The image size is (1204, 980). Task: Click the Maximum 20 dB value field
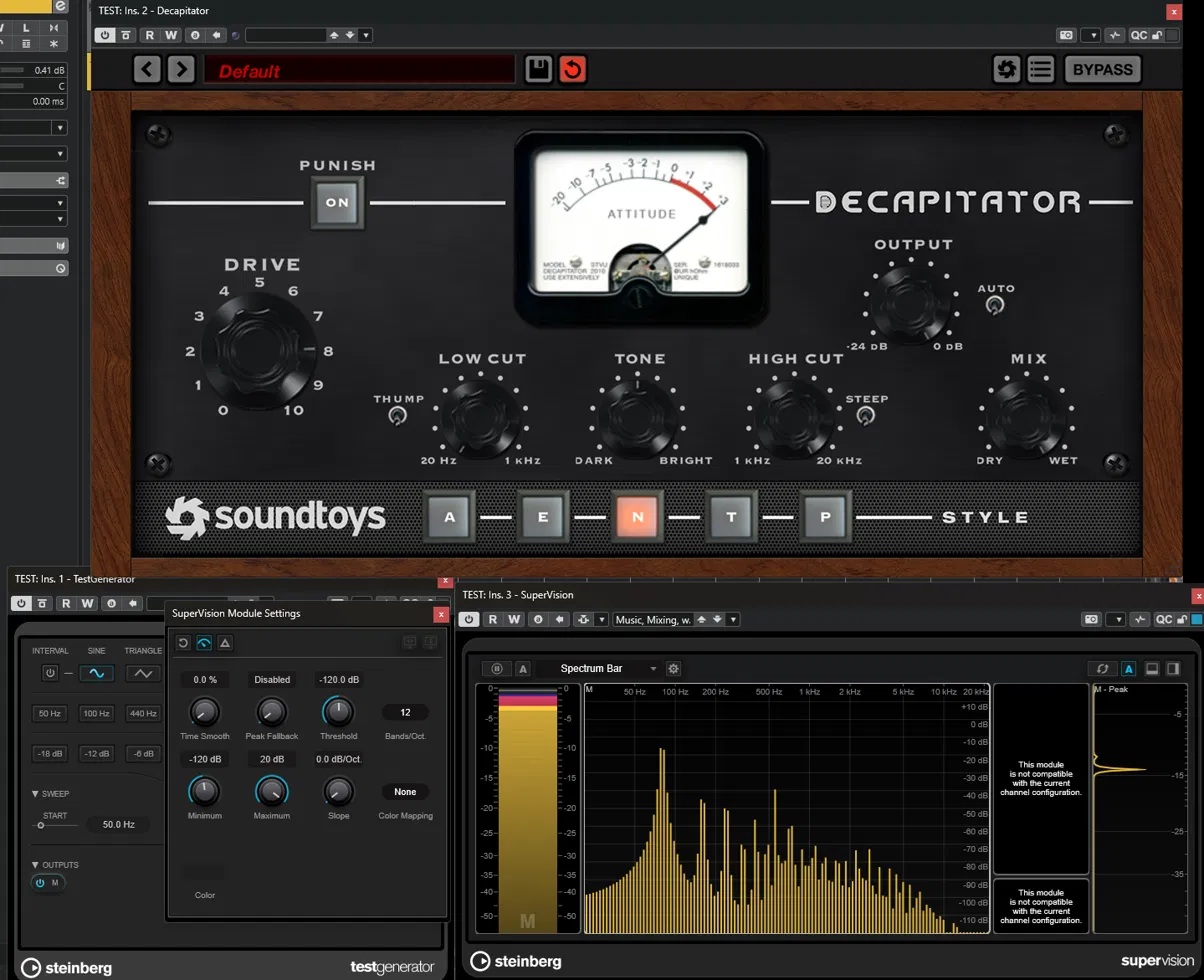[x=272, y=759]
